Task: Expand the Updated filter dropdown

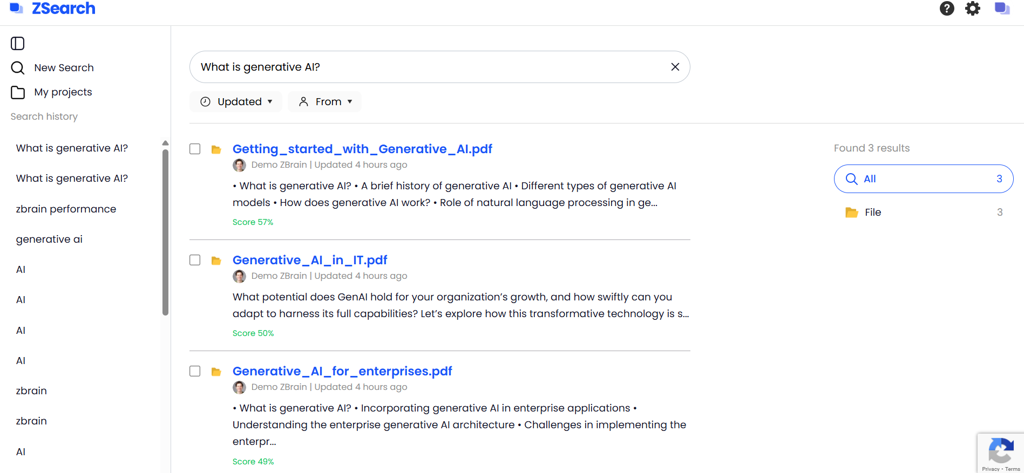Action: pyautogui.click(x=236, y=102)
